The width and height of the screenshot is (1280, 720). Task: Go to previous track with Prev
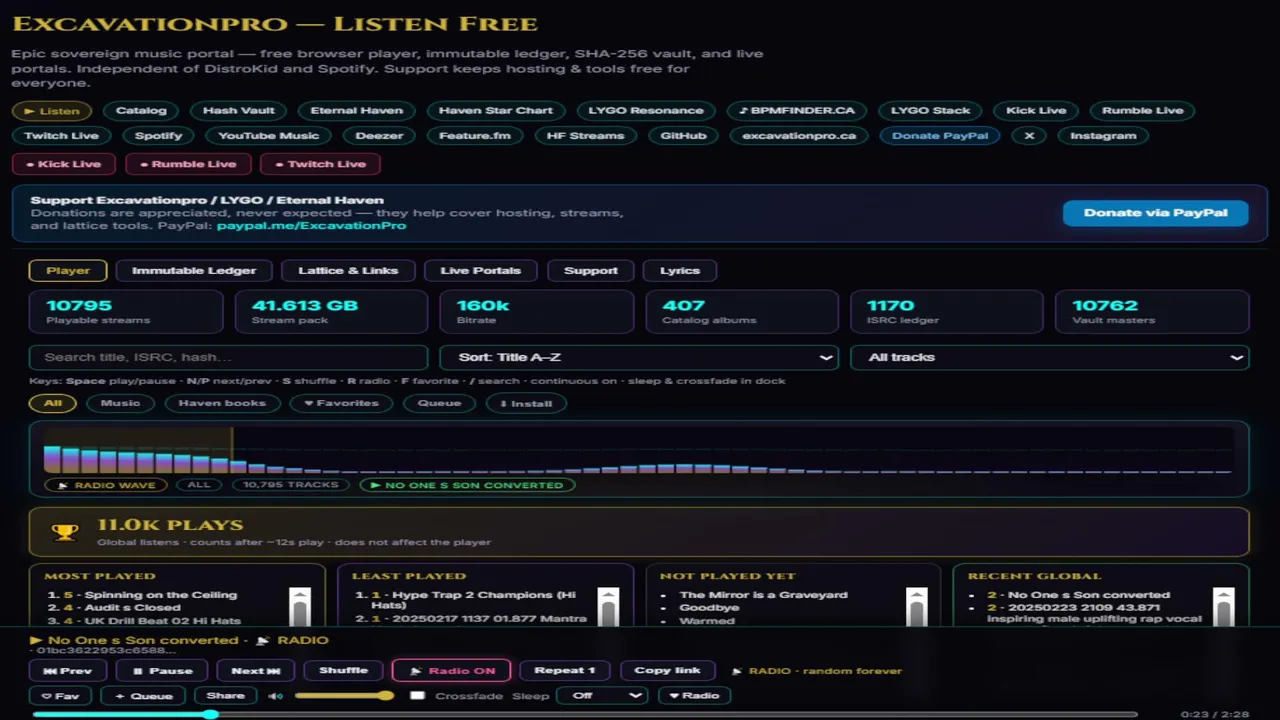point(68,671)
